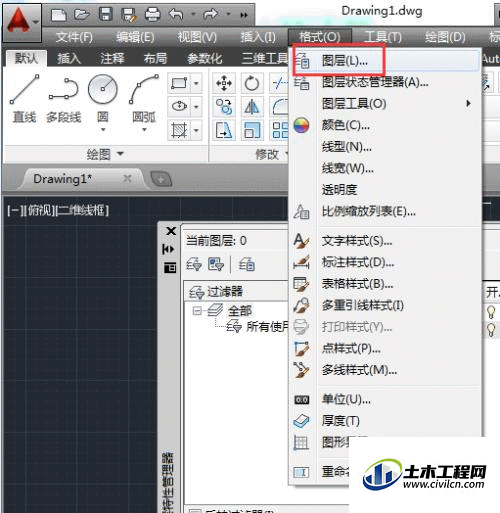Open the Redo history dropdown arrow

tap(228, 14)
